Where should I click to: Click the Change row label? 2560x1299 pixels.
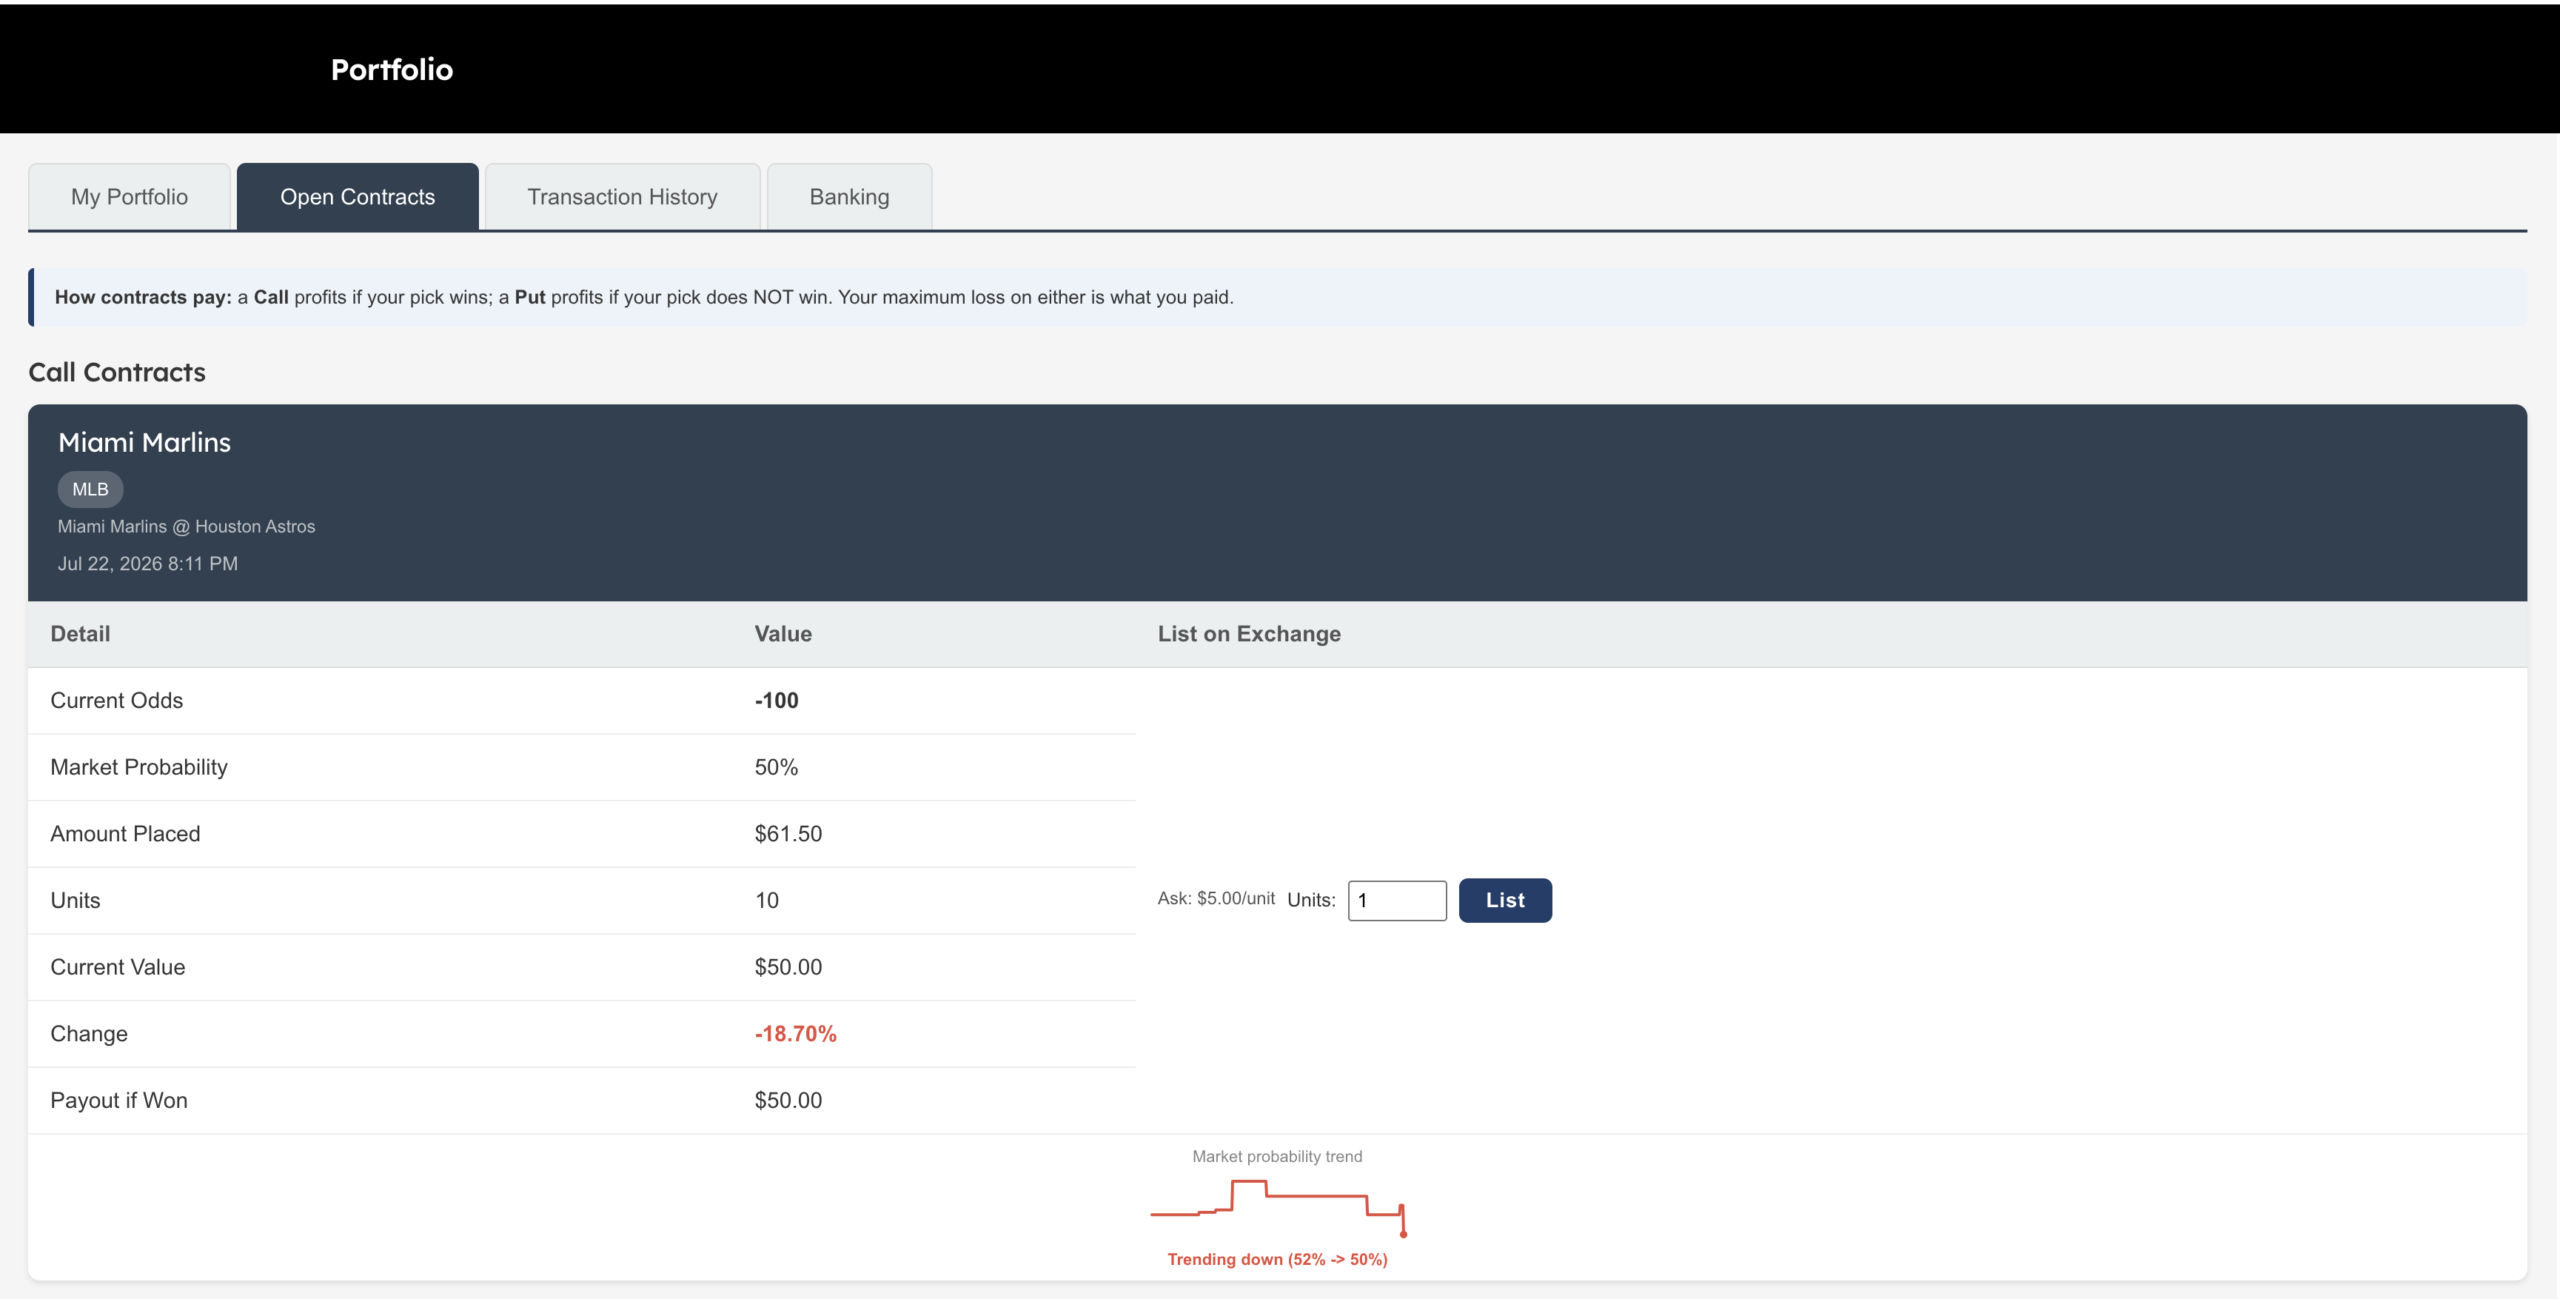tap(89, 1034)
